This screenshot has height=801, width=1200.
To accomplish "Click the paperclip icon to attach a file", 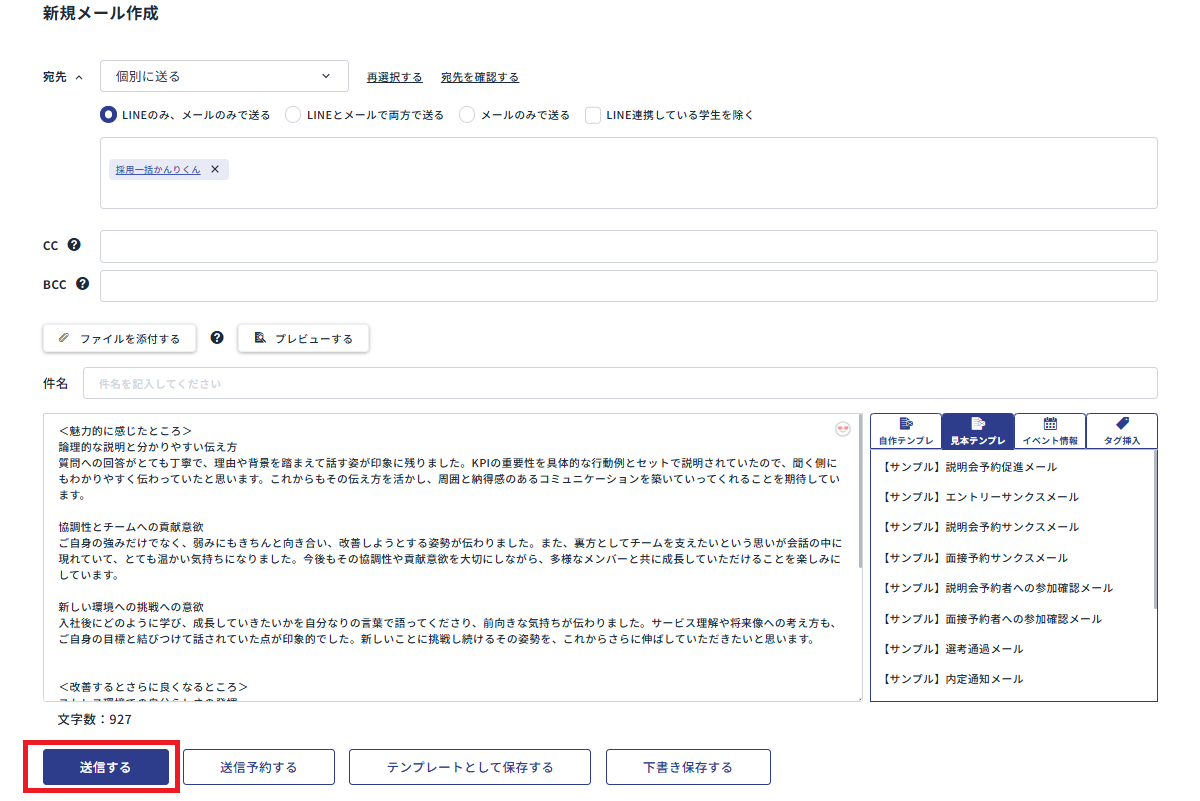I will (x=63, y=338).
